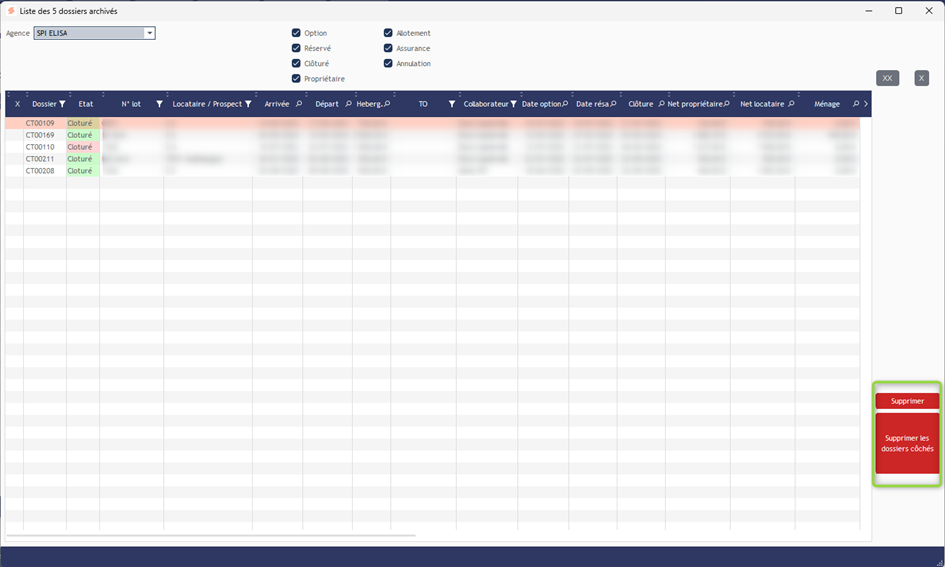Image resolution: width=945 pixels, height=567 pixels.
Task: Click the XX button
Action: pyautogui.click(x=887, y=78)
